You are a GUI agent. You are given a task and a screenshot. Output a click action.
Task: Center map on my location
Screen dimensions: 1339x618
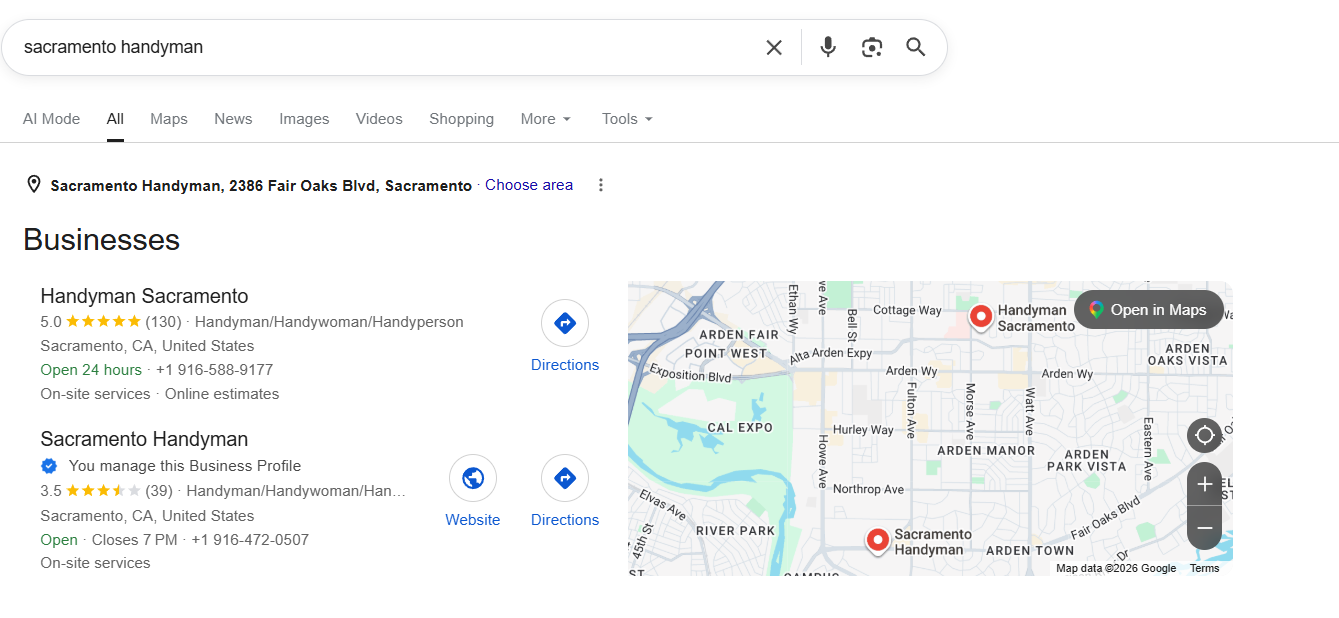(x=1204, y=435)
